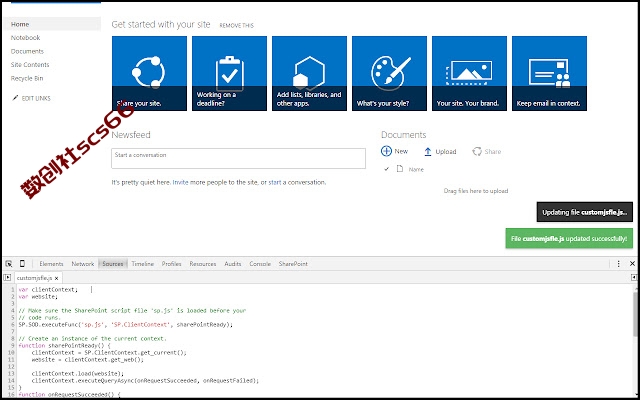Click the Share sync icon in Documents
This screenshot has height=400, width=640.
[x=476, y=151]
